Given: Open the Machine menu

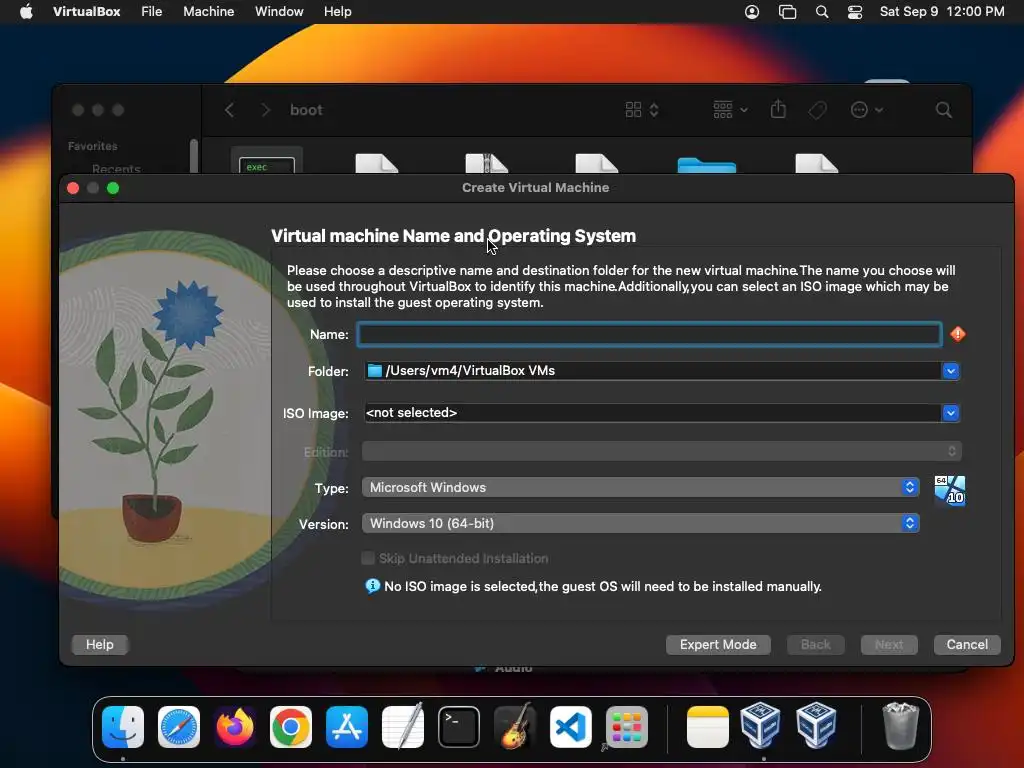Looking at the screenshot, I should (x=208, y=12).
